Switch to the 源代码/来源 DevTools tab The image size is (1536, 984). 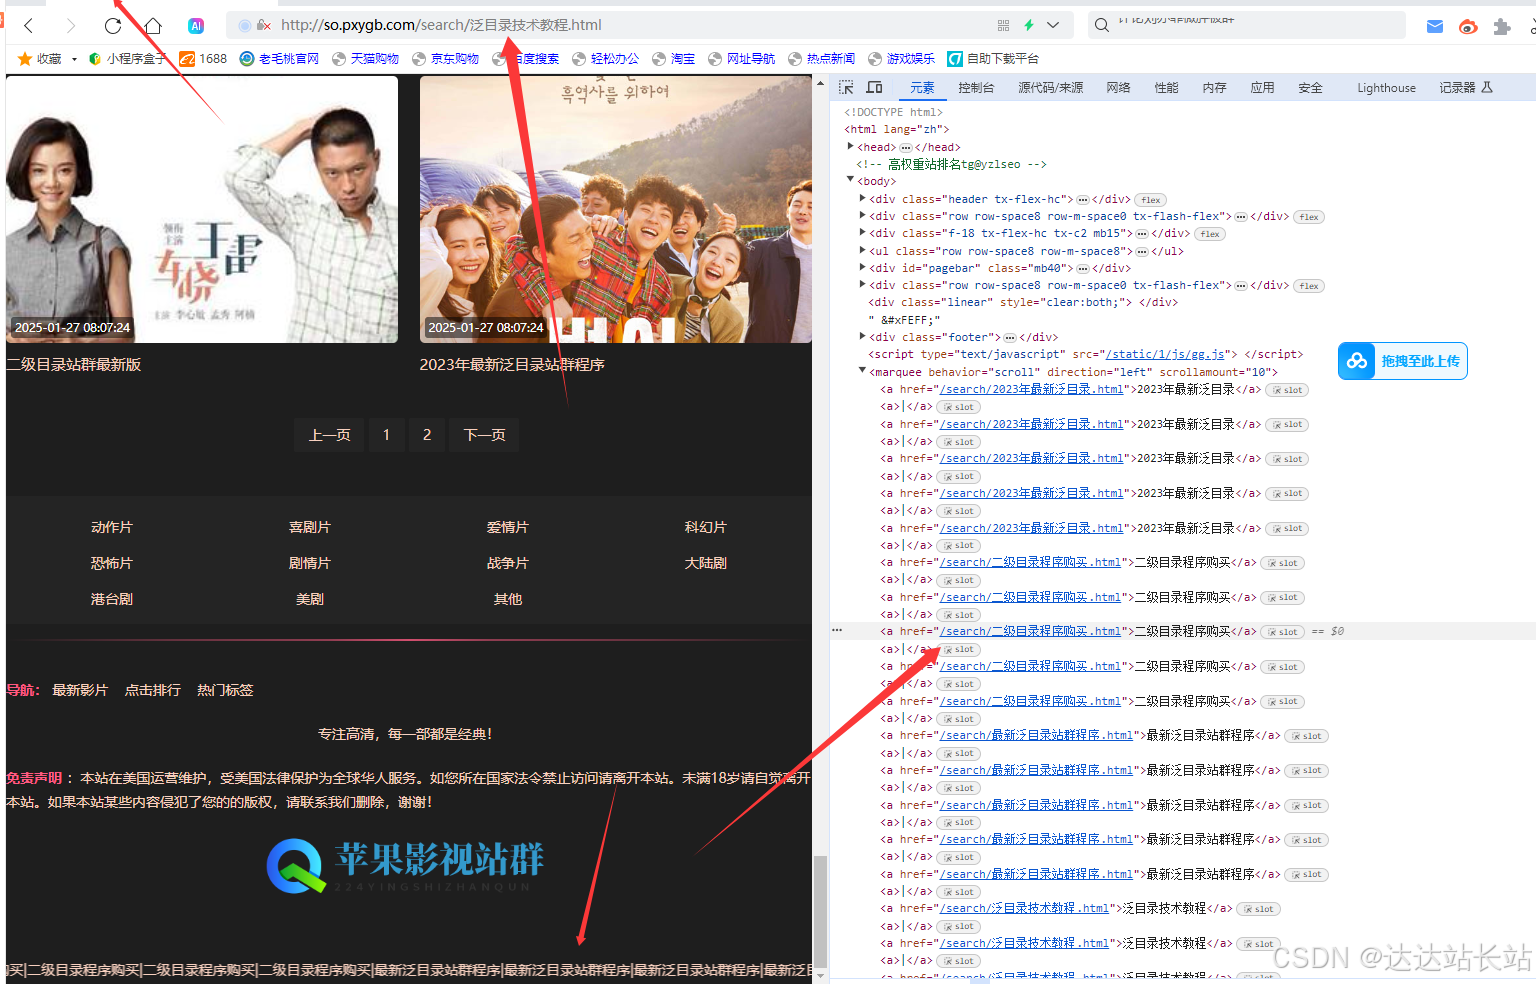(x=1050, y=88)
